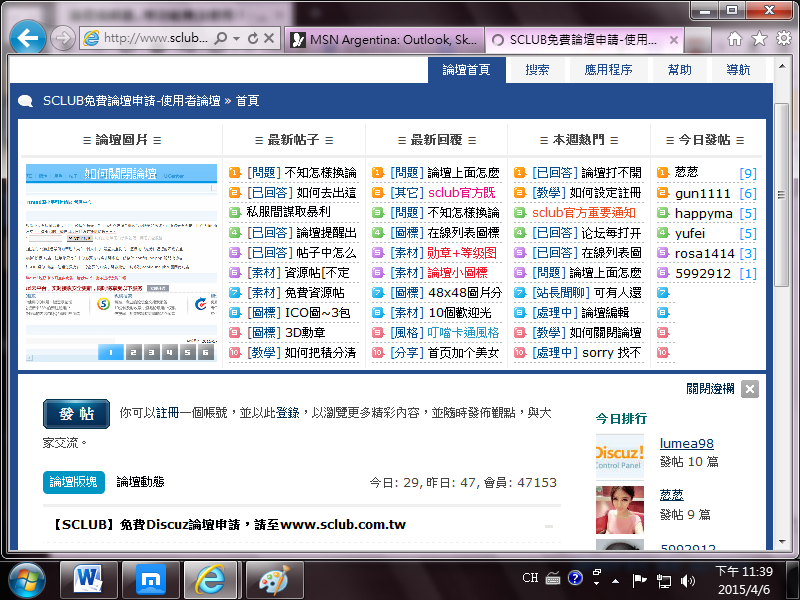This screenshot has height=600, width=800.
Task: Open the 論壇首頁 navigation tab
Action: click(466, 70)
